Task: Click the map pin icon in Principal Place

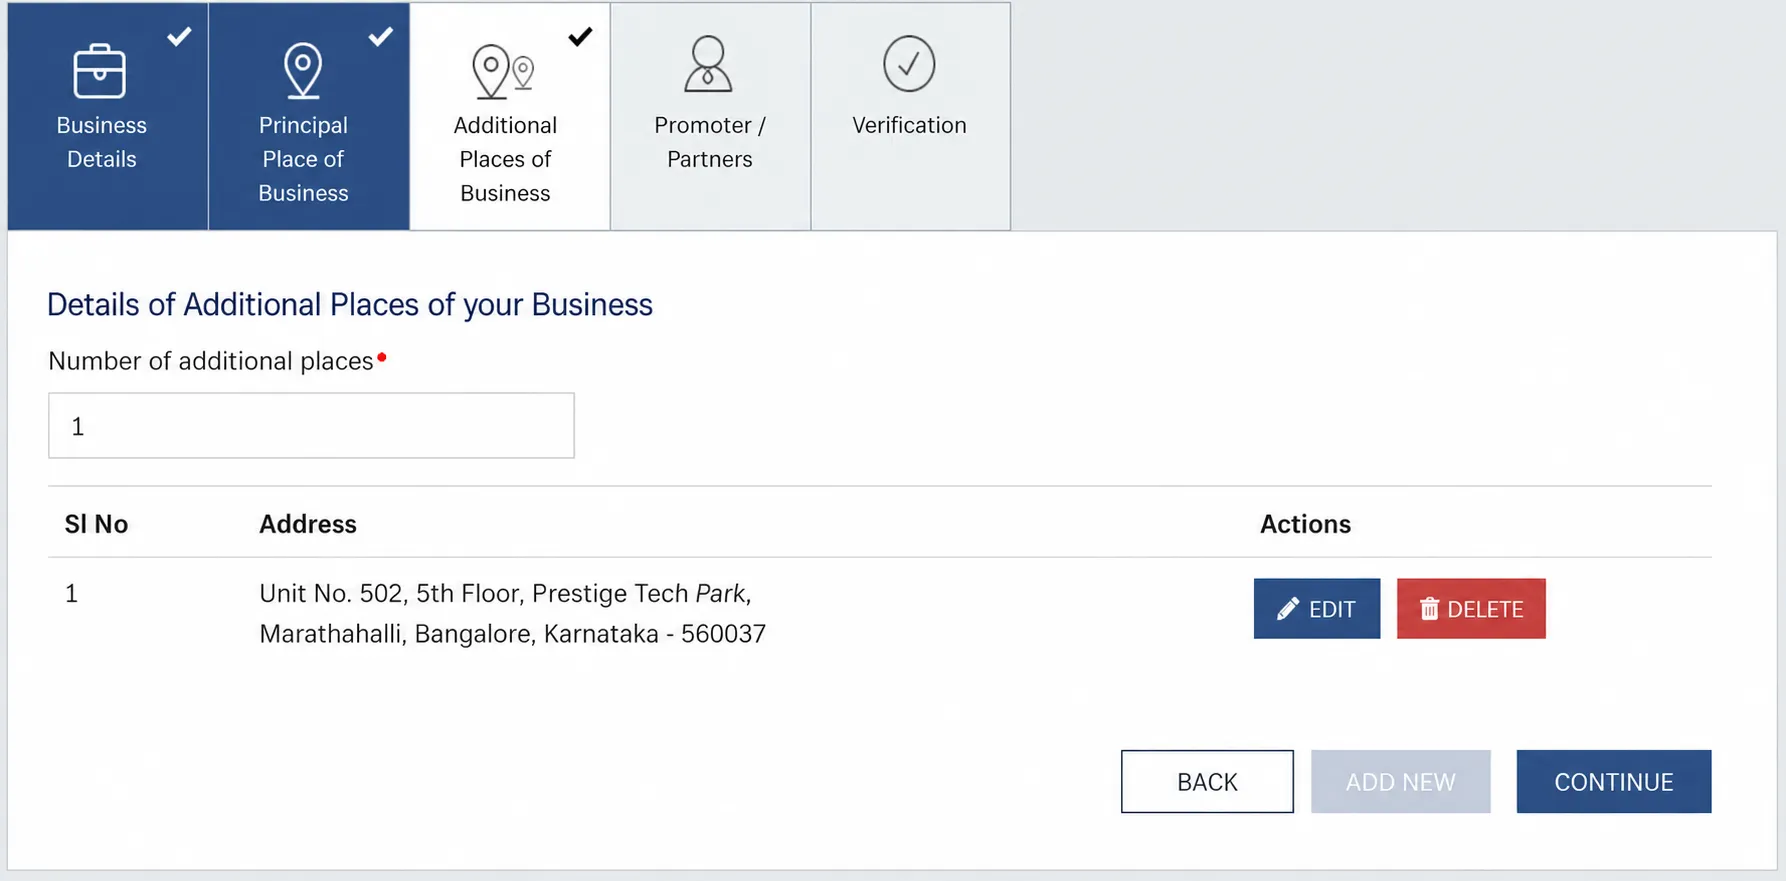Action: click(303, 70)
